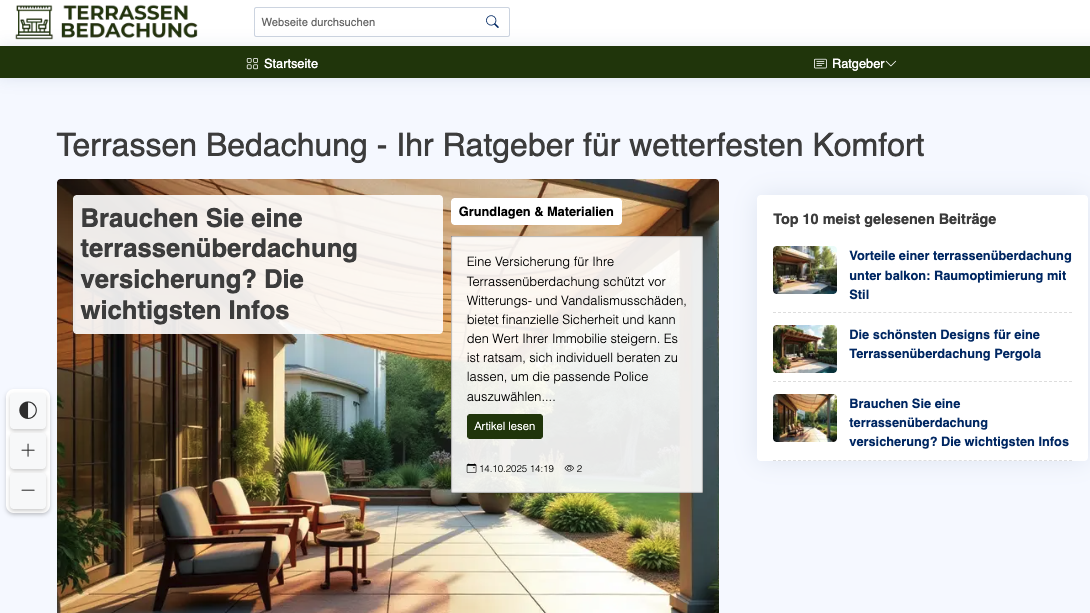The width and height of the screenshot is (1090, 613).
Task: Open the Terrassenüberdachung Pergola designs link
Action: coord(945,344)
